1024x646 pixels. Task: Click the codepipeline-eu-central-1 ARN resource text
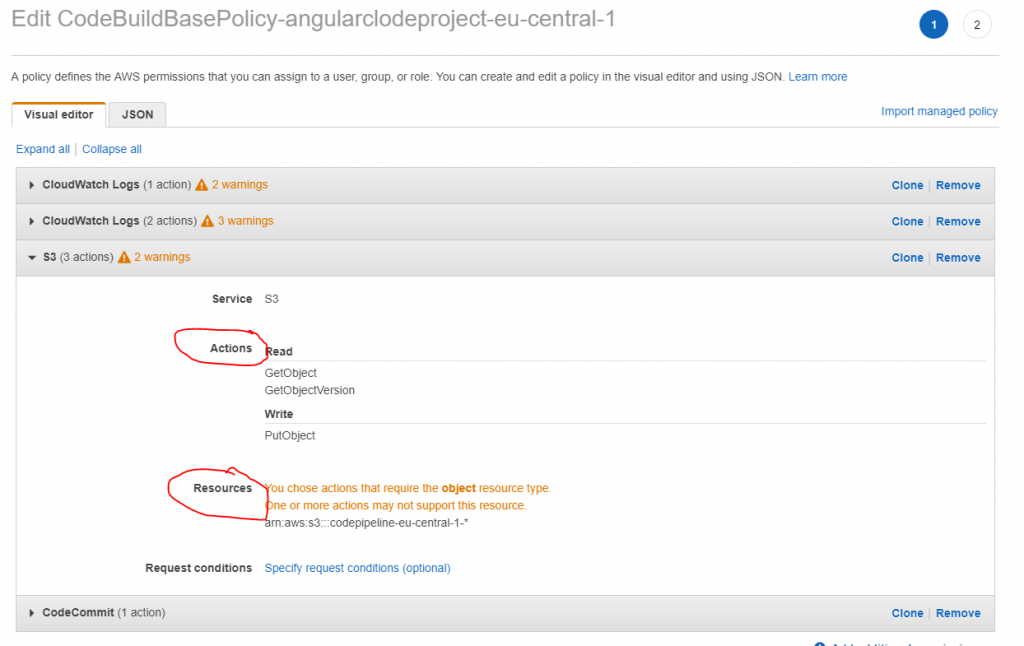click(367, 522)
